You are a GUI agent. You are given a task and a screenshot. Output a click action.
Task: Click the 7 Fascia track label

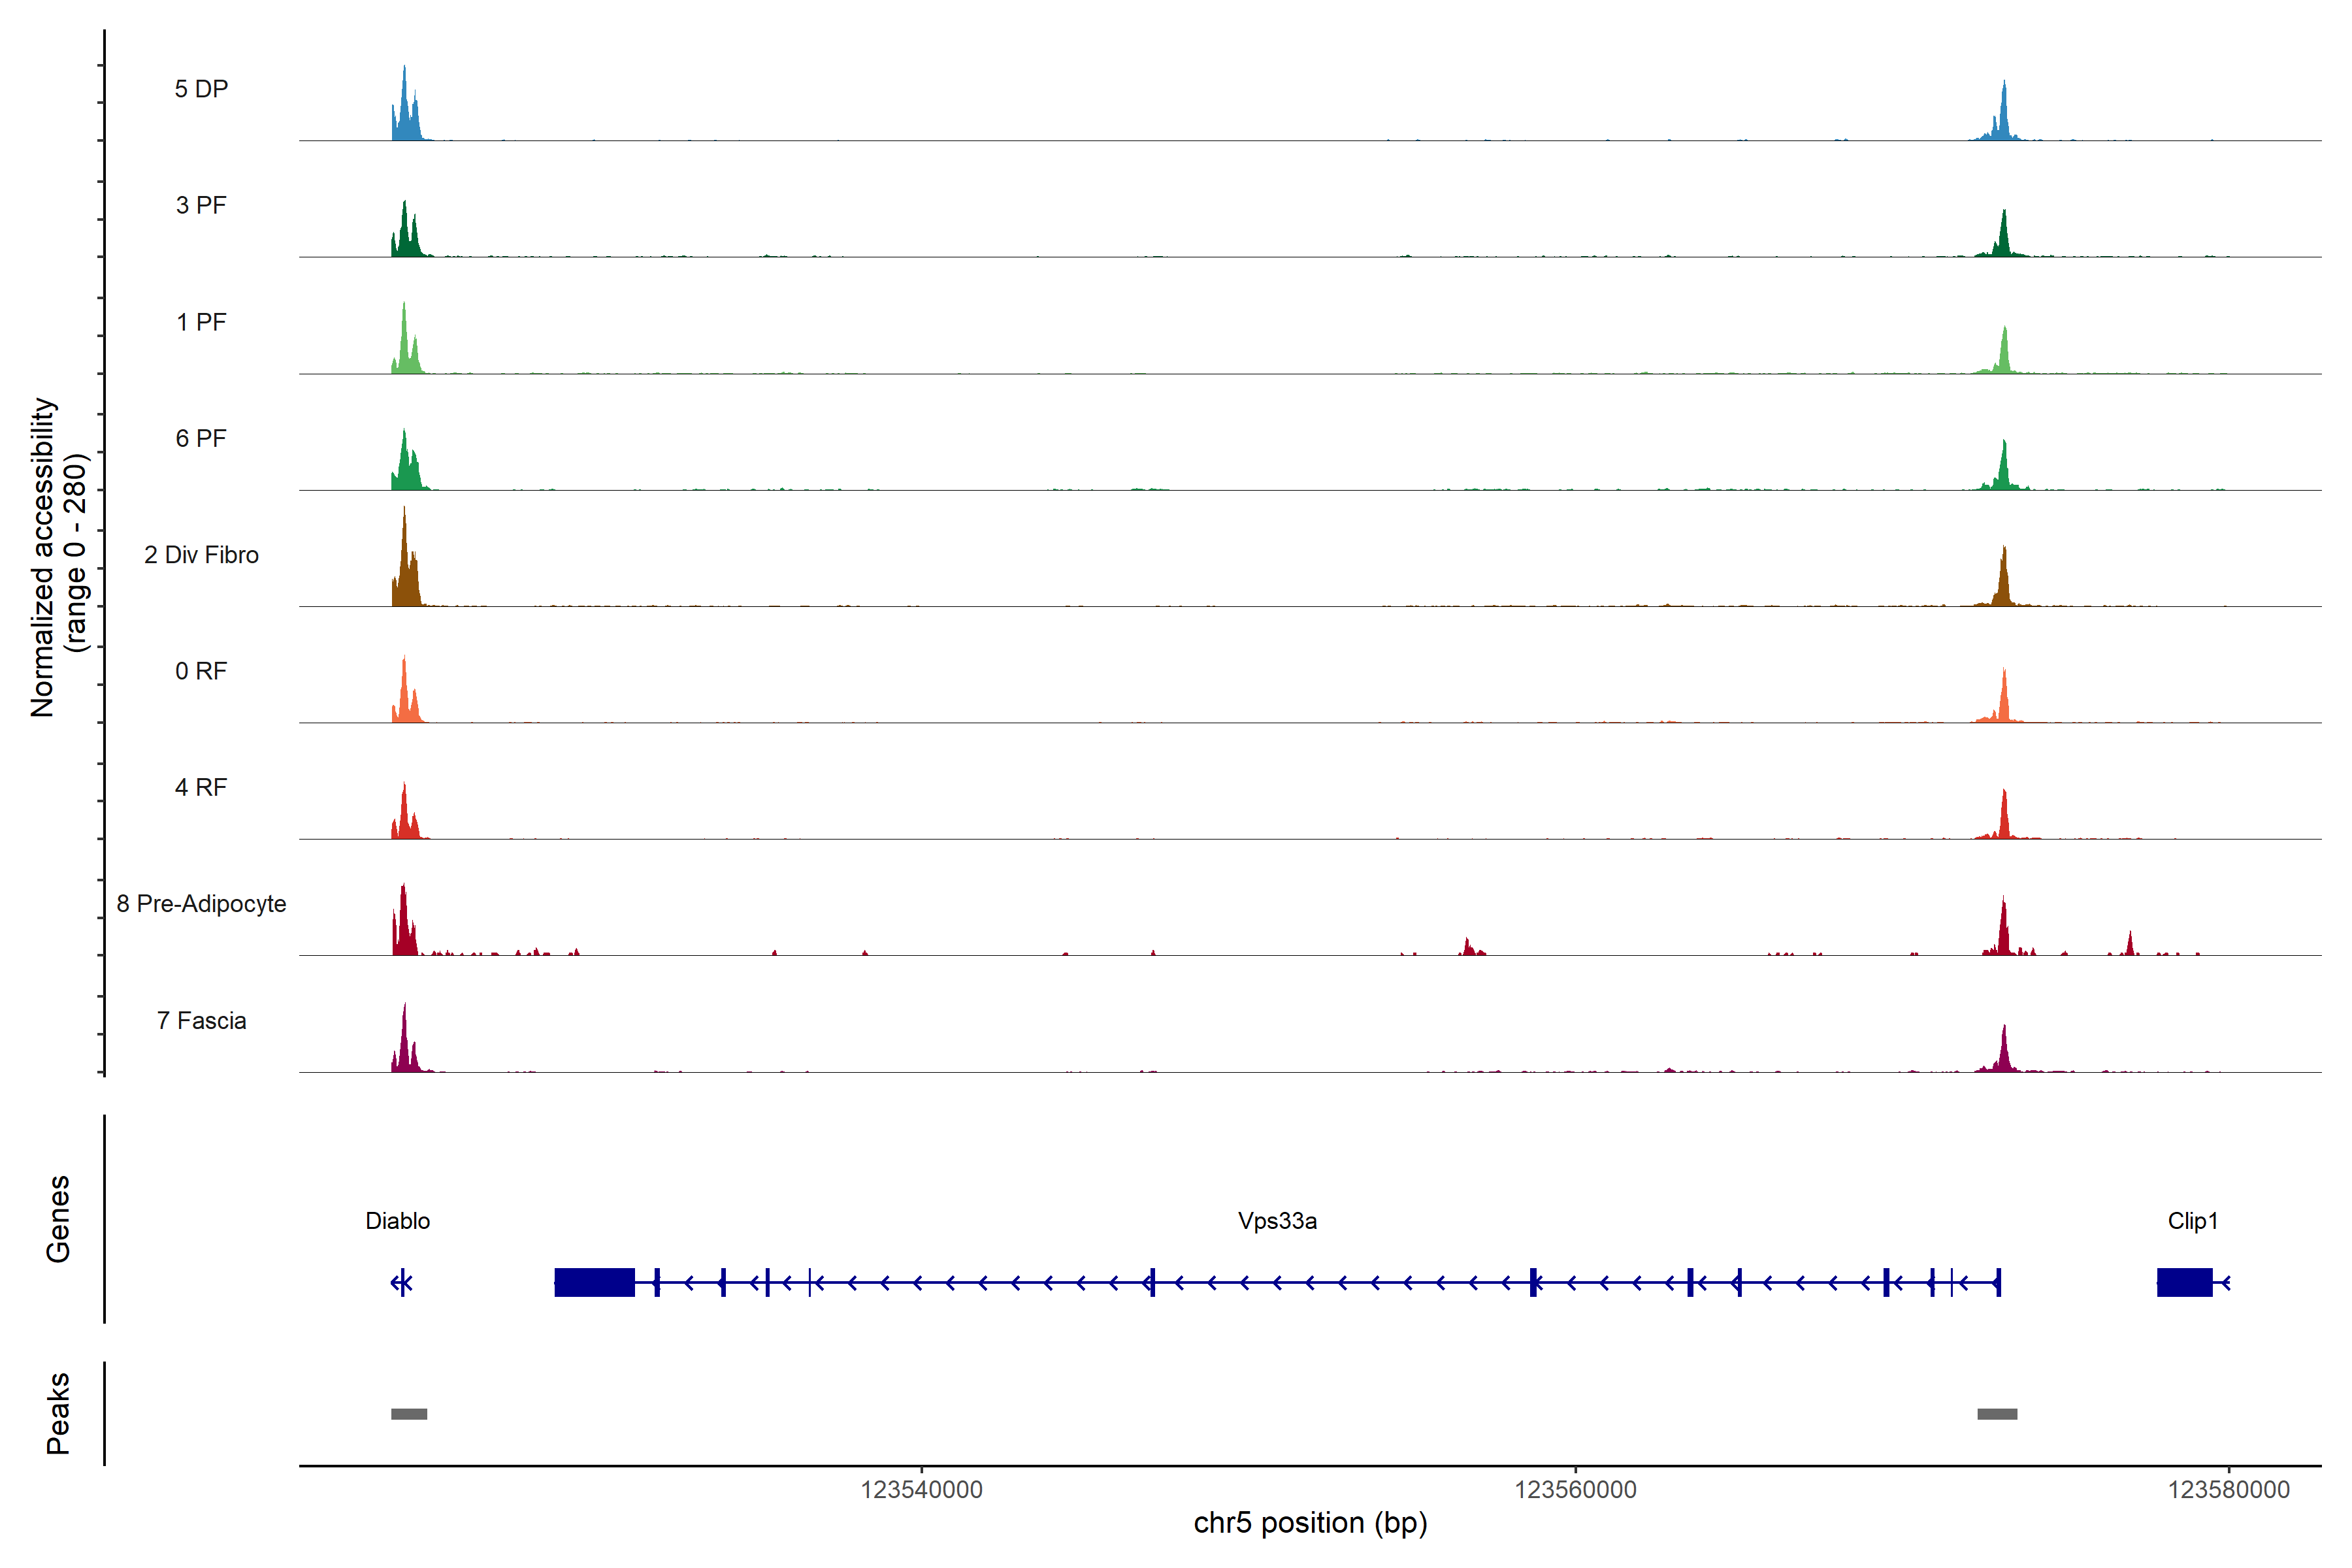pos(201,1021)
